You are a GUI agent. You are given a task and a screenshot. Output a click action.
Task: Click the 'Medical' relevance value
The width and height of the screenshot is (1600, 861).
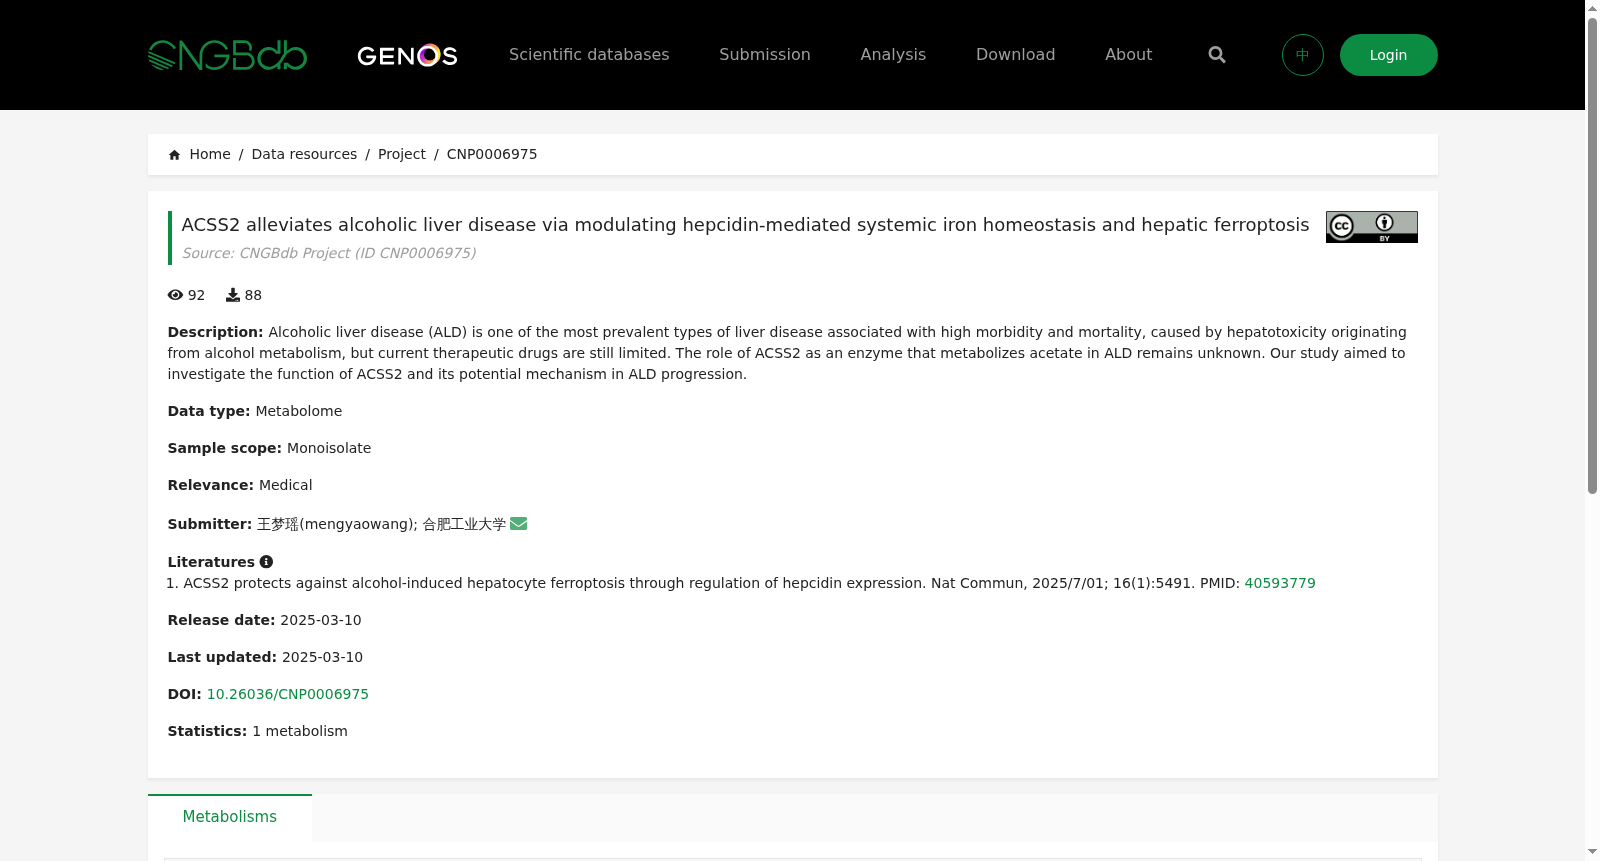coord(286,485)
